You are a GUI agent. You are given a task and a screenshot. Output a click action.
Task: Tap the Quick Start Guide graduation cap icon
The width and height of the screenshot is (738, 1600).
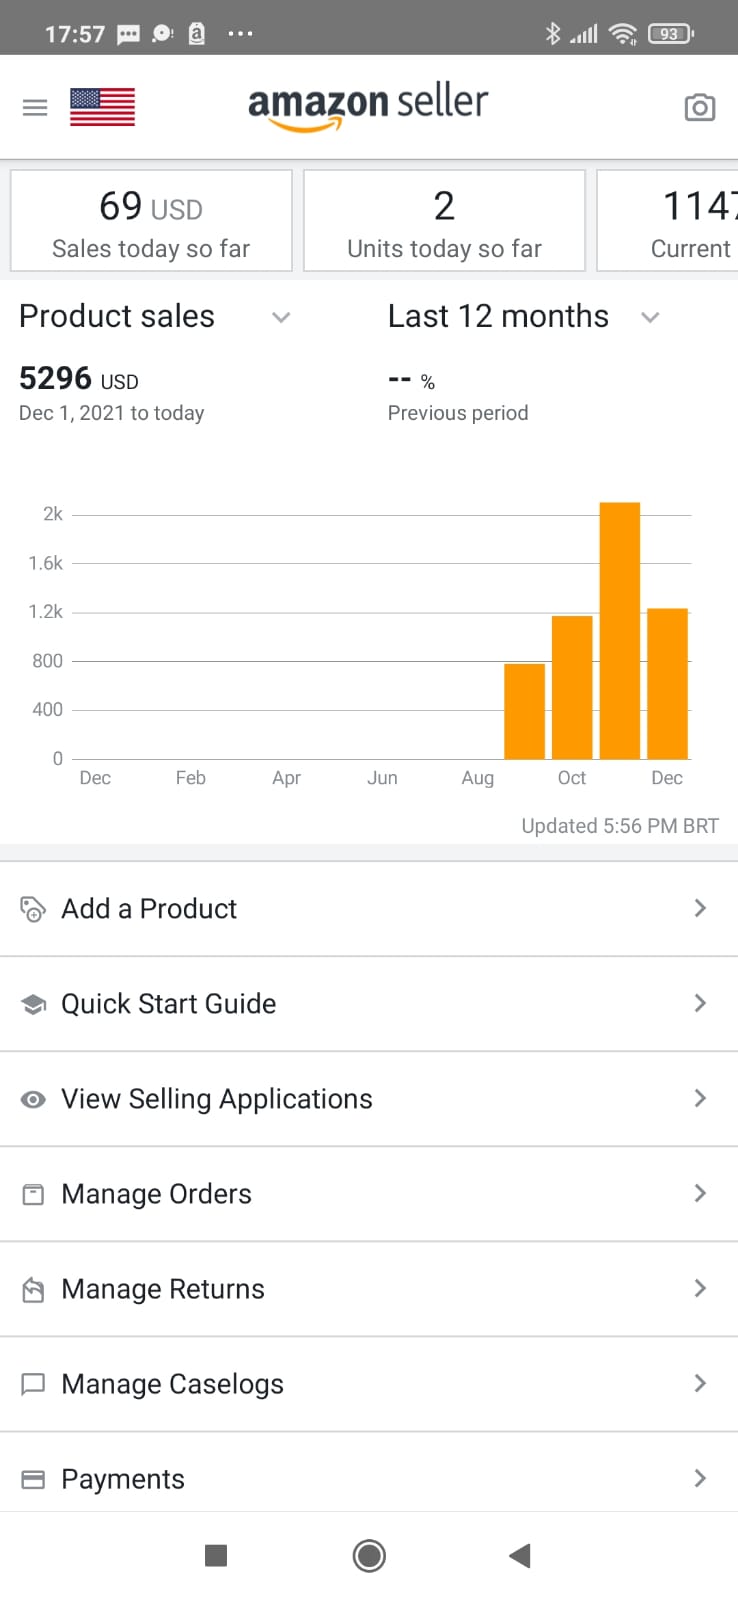(x=33, y=1004)
